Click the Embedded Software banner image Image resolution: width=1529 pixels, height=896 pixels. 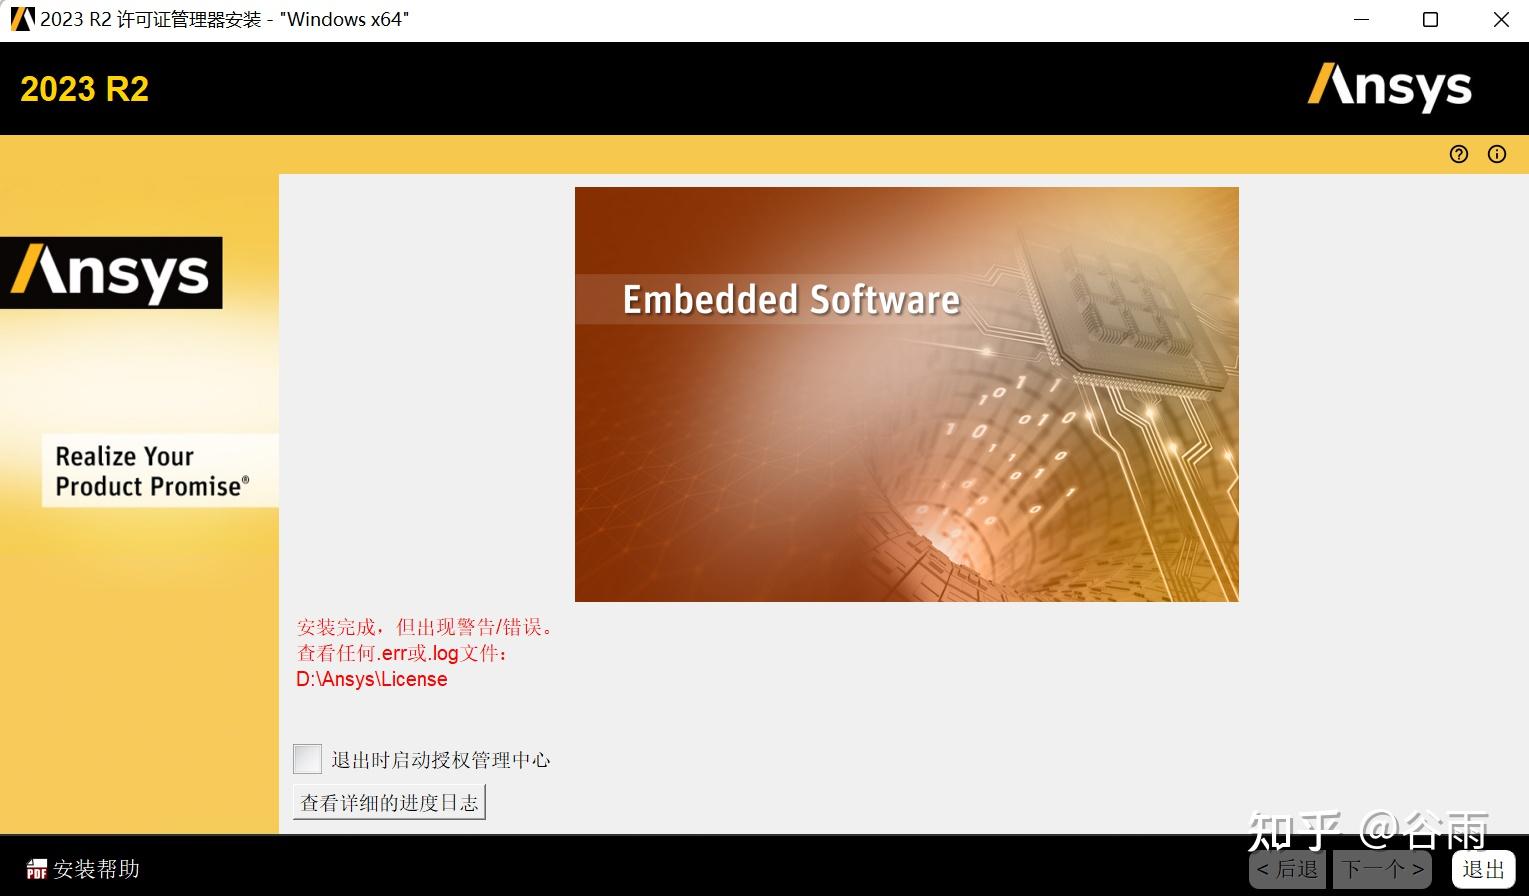click(906, 393)
